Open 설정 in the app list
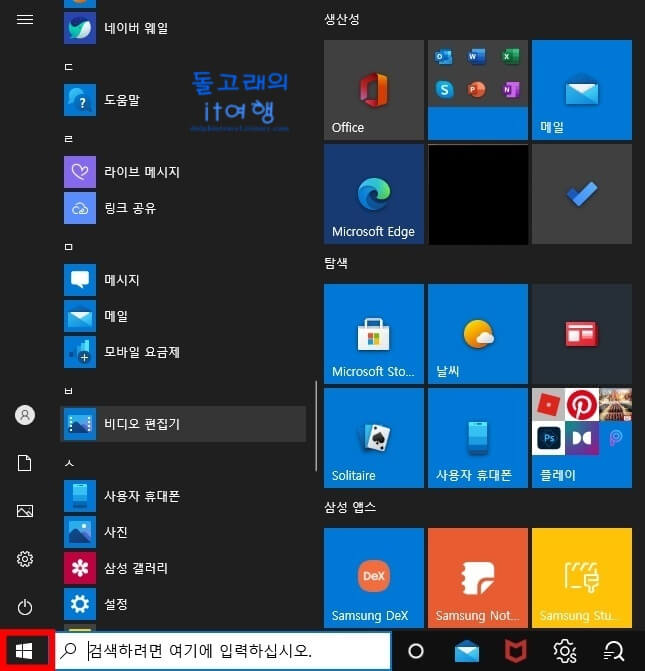 tap(184, 604)
